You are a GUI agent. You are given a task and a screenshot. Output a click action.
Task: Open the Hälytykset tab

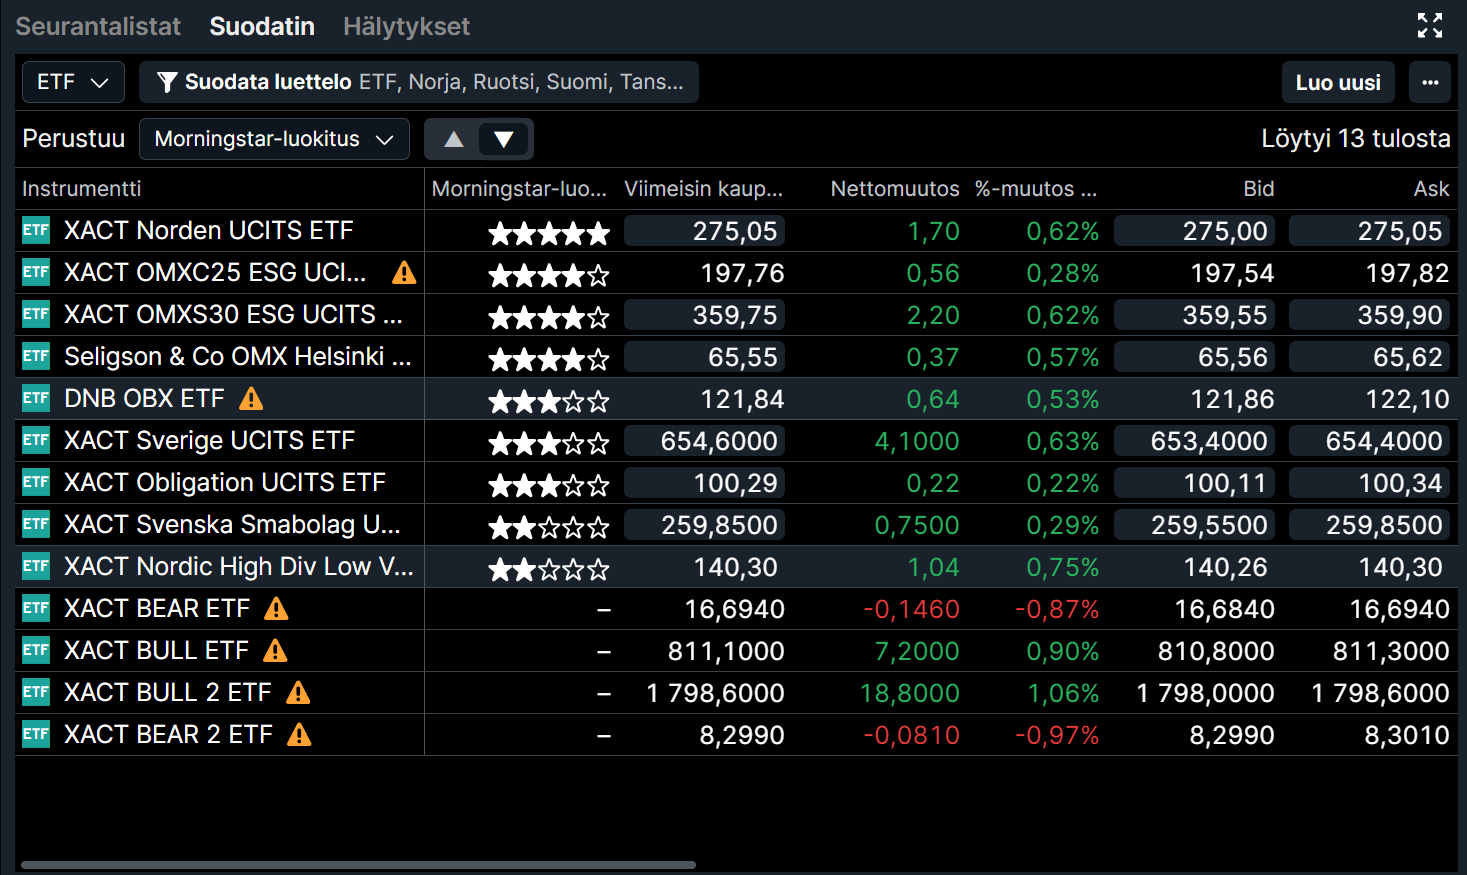[x=406, y=26]
